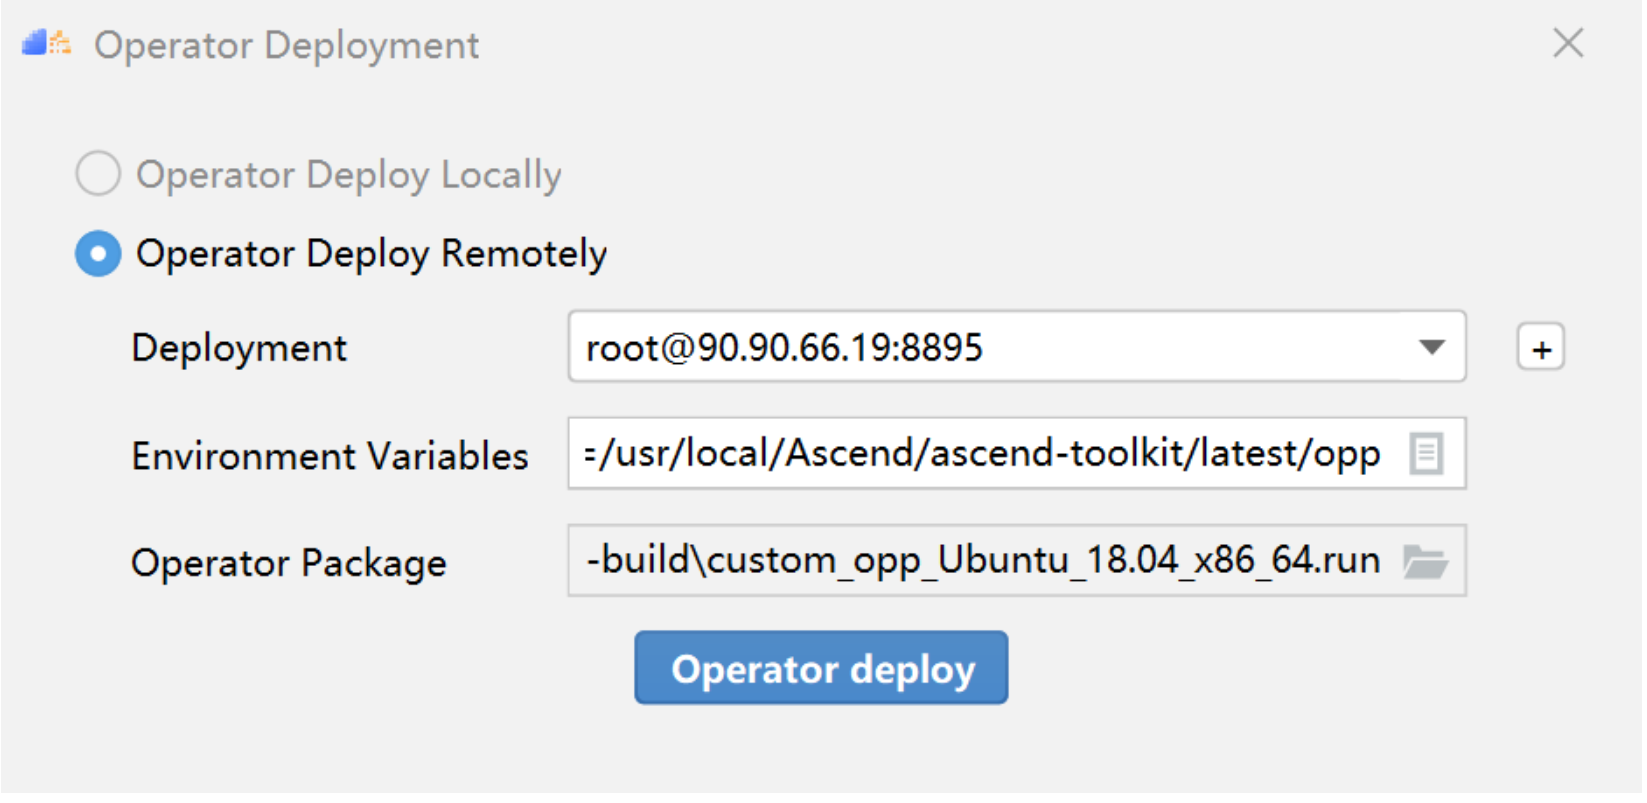The image size is (1647, 803).
Task: Click the Operator Deploy Locally label text
Action: [349, 175]
